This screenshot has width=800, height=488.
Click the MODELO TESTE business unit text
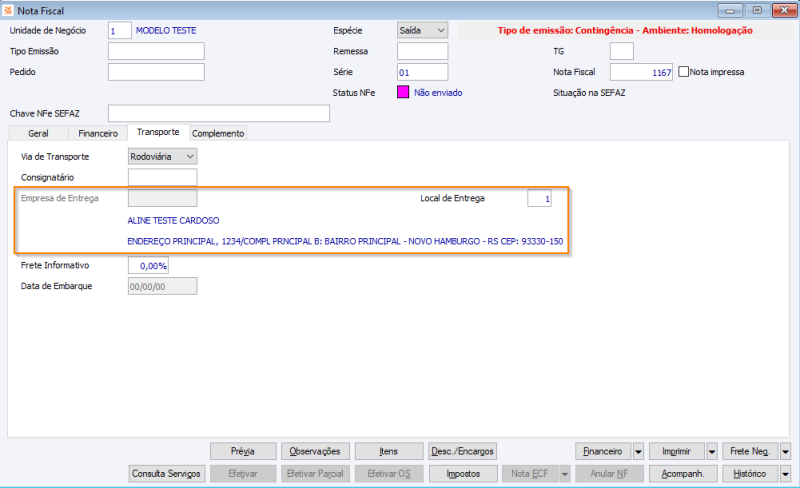click(x=166, y=31)
